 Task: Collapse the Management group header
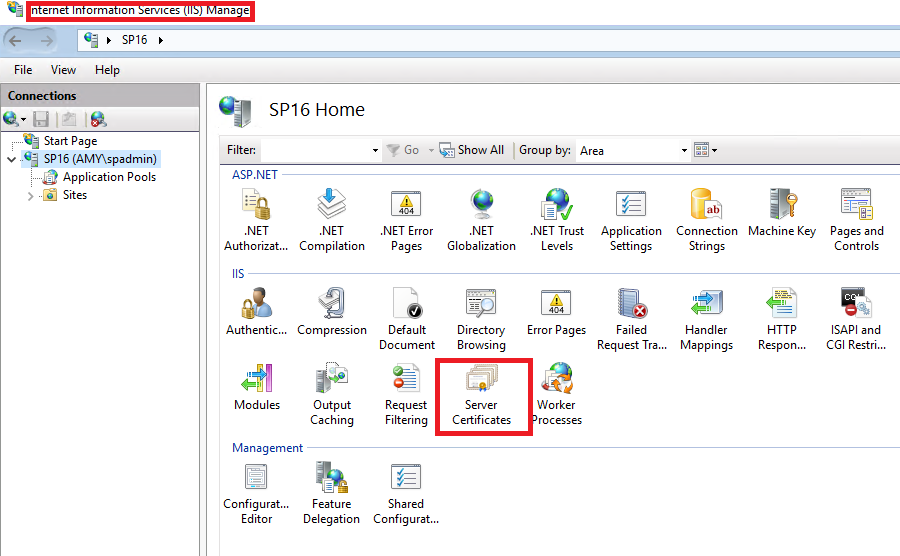(267, 448)
